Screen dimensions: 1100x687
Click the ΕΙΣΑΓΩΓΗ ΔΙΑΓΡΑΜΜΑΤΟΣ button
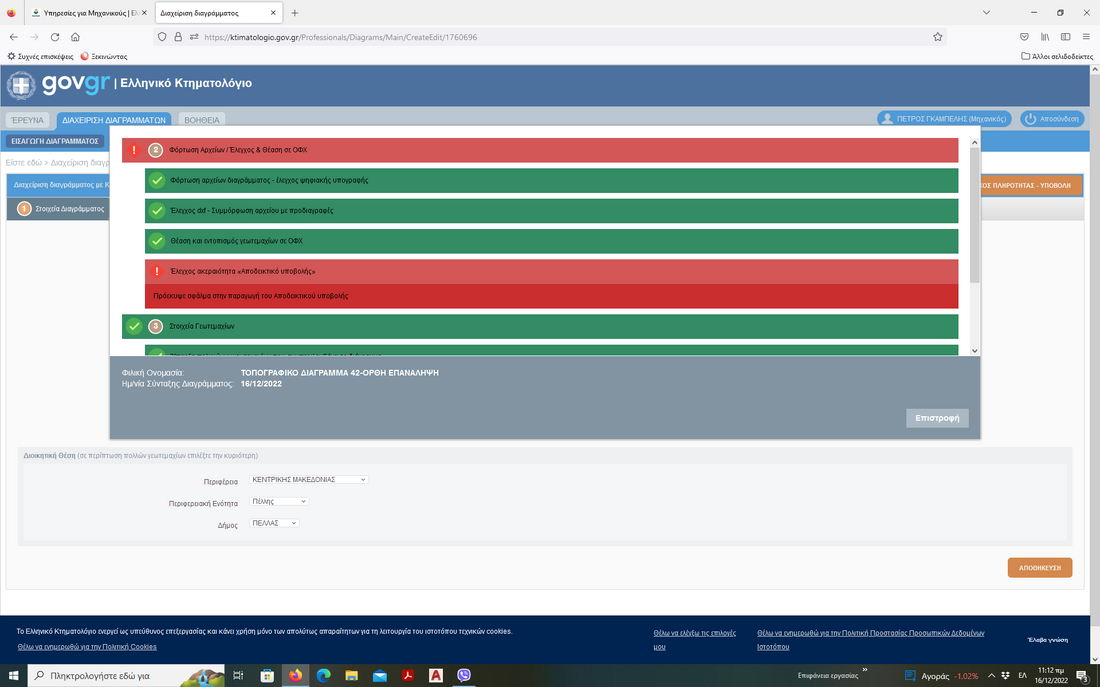click(55, 141)
